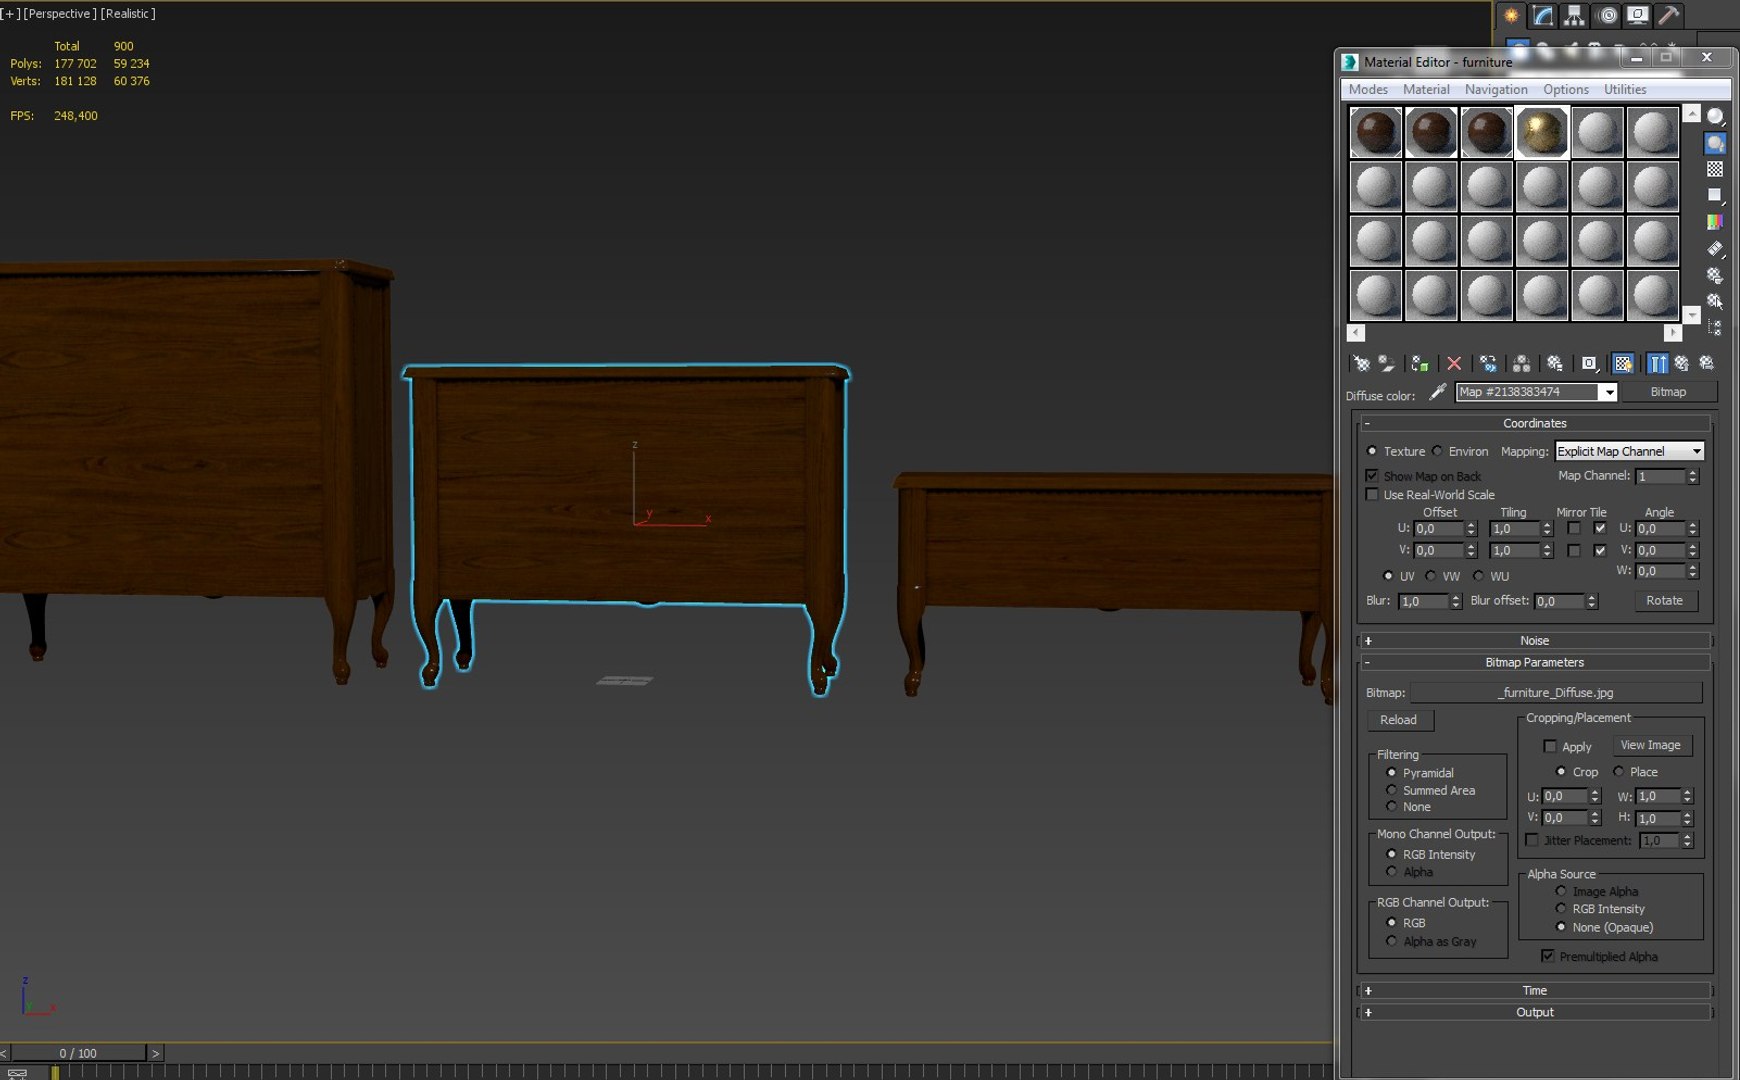The width and height of the screenshot is (1740, 1080).
Task: Toggle Premultiplied Alpha checkbox
Action: (x=1548, y=956)
